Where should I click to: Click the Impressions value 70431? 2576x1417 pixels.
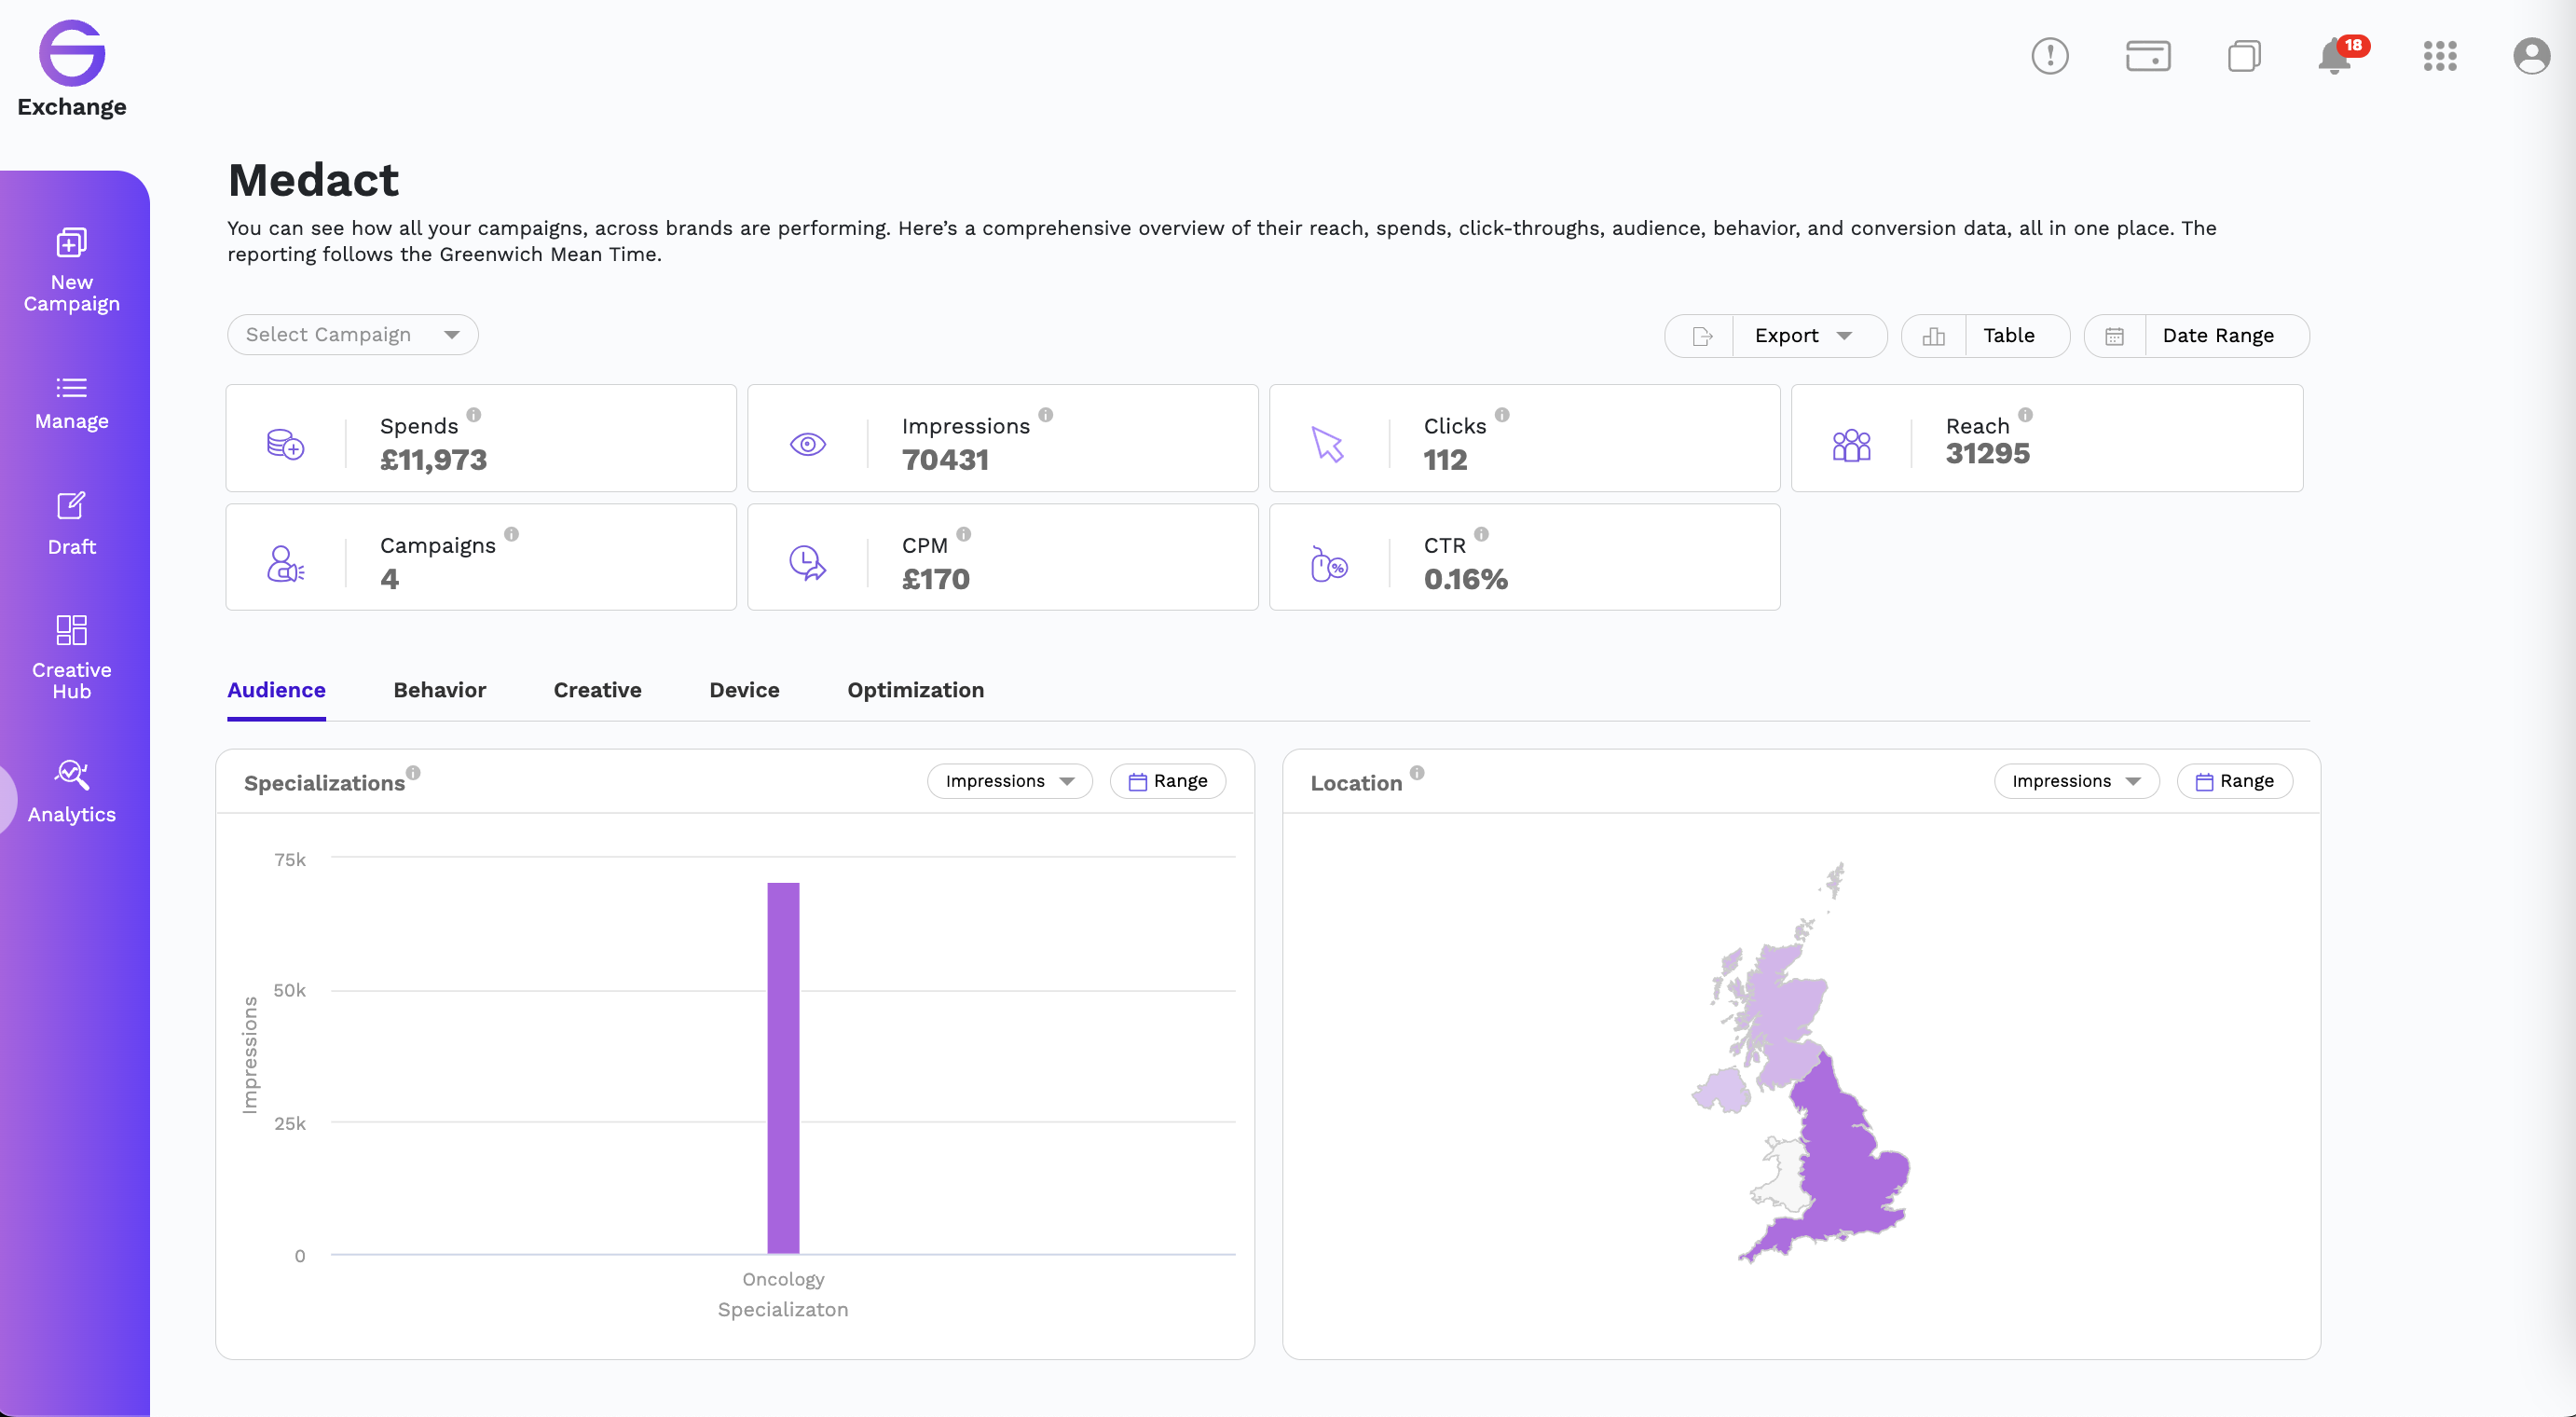pos(945,460)
